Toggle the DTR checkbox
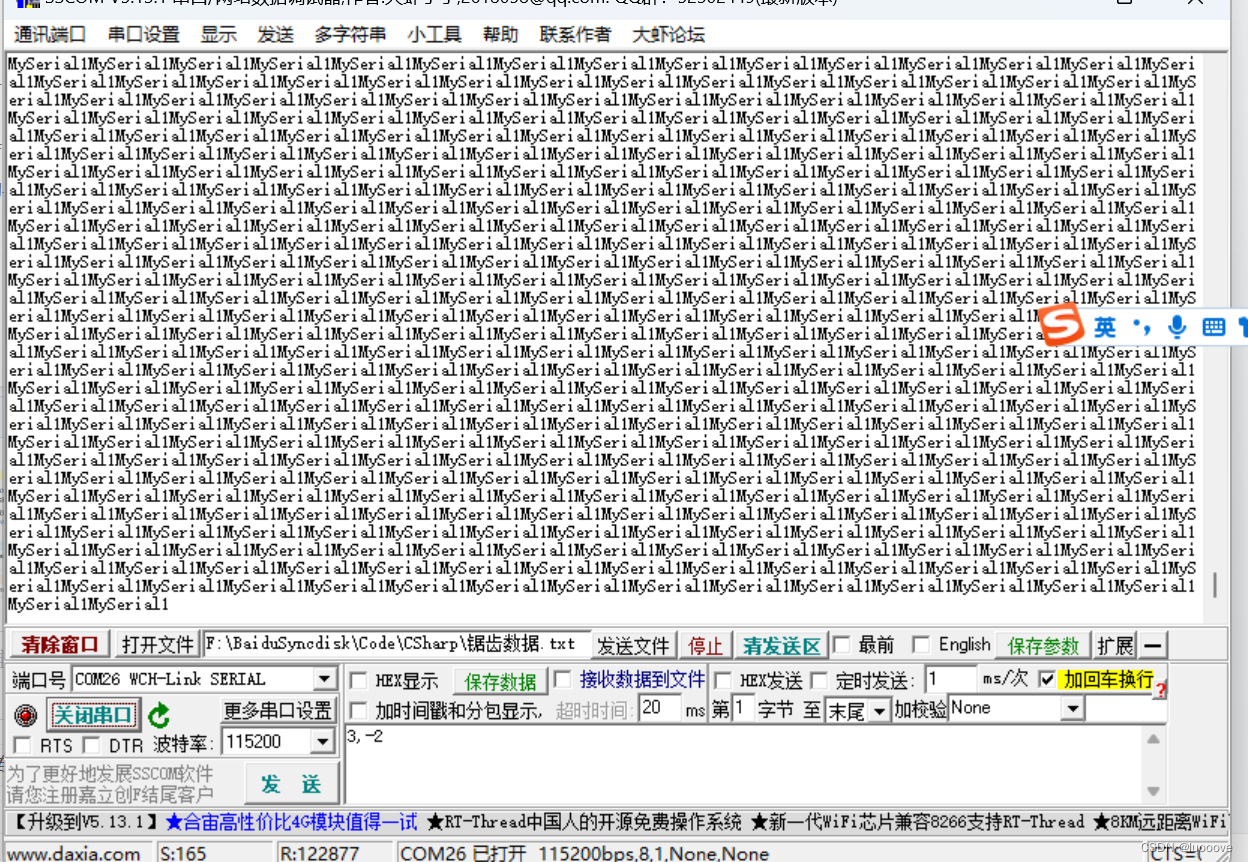 pyautogui.click(x=91, y=745)
